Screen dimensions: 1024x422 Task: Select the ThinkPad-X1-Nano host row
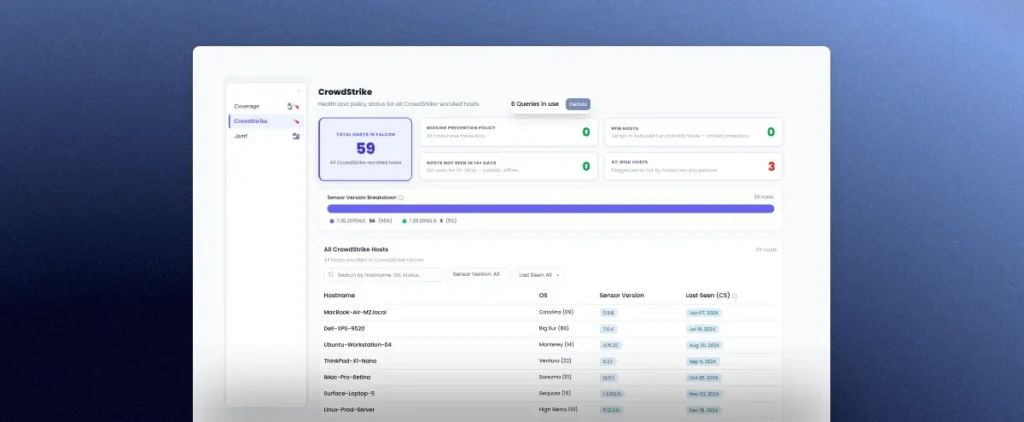[x=551, y=361]
